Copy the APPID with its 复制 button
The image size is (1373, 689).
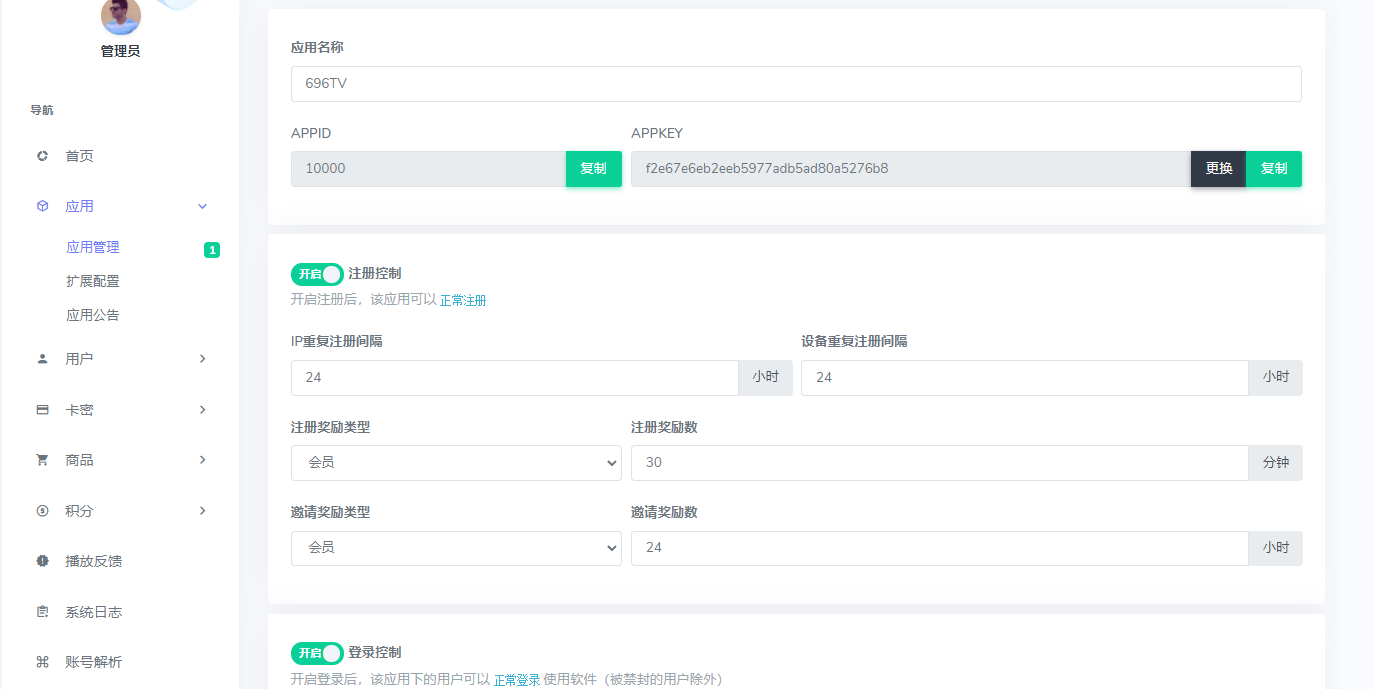(593, 169)
